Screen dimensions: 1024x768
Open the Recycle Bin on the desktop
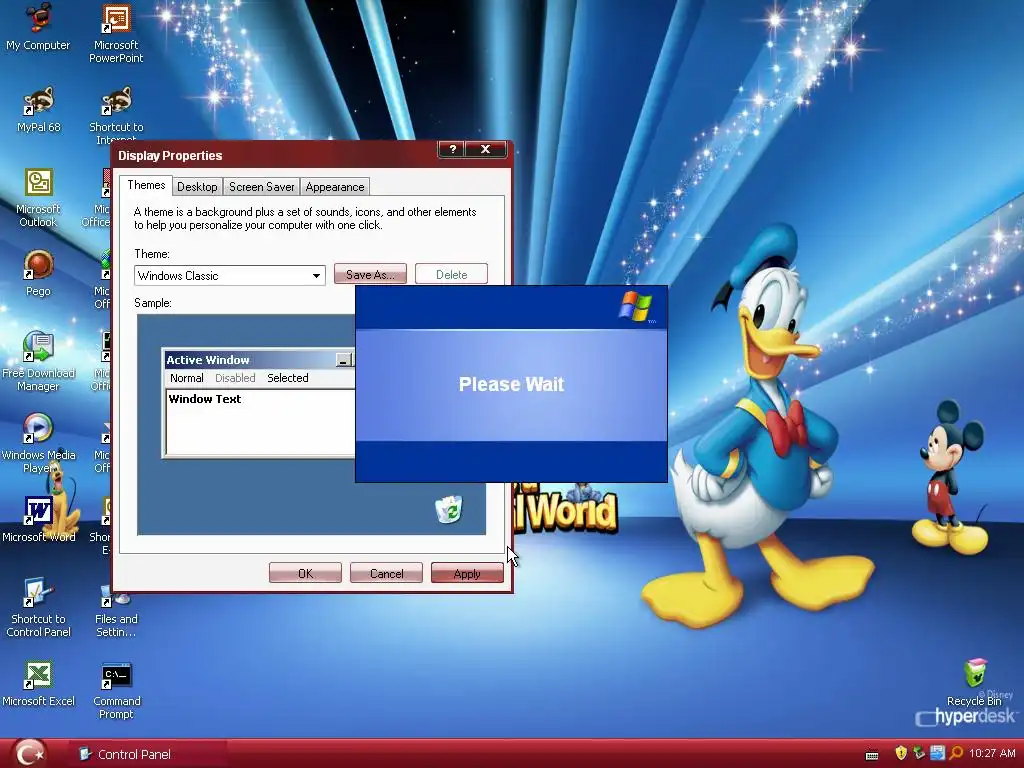(x=974, y=682)
